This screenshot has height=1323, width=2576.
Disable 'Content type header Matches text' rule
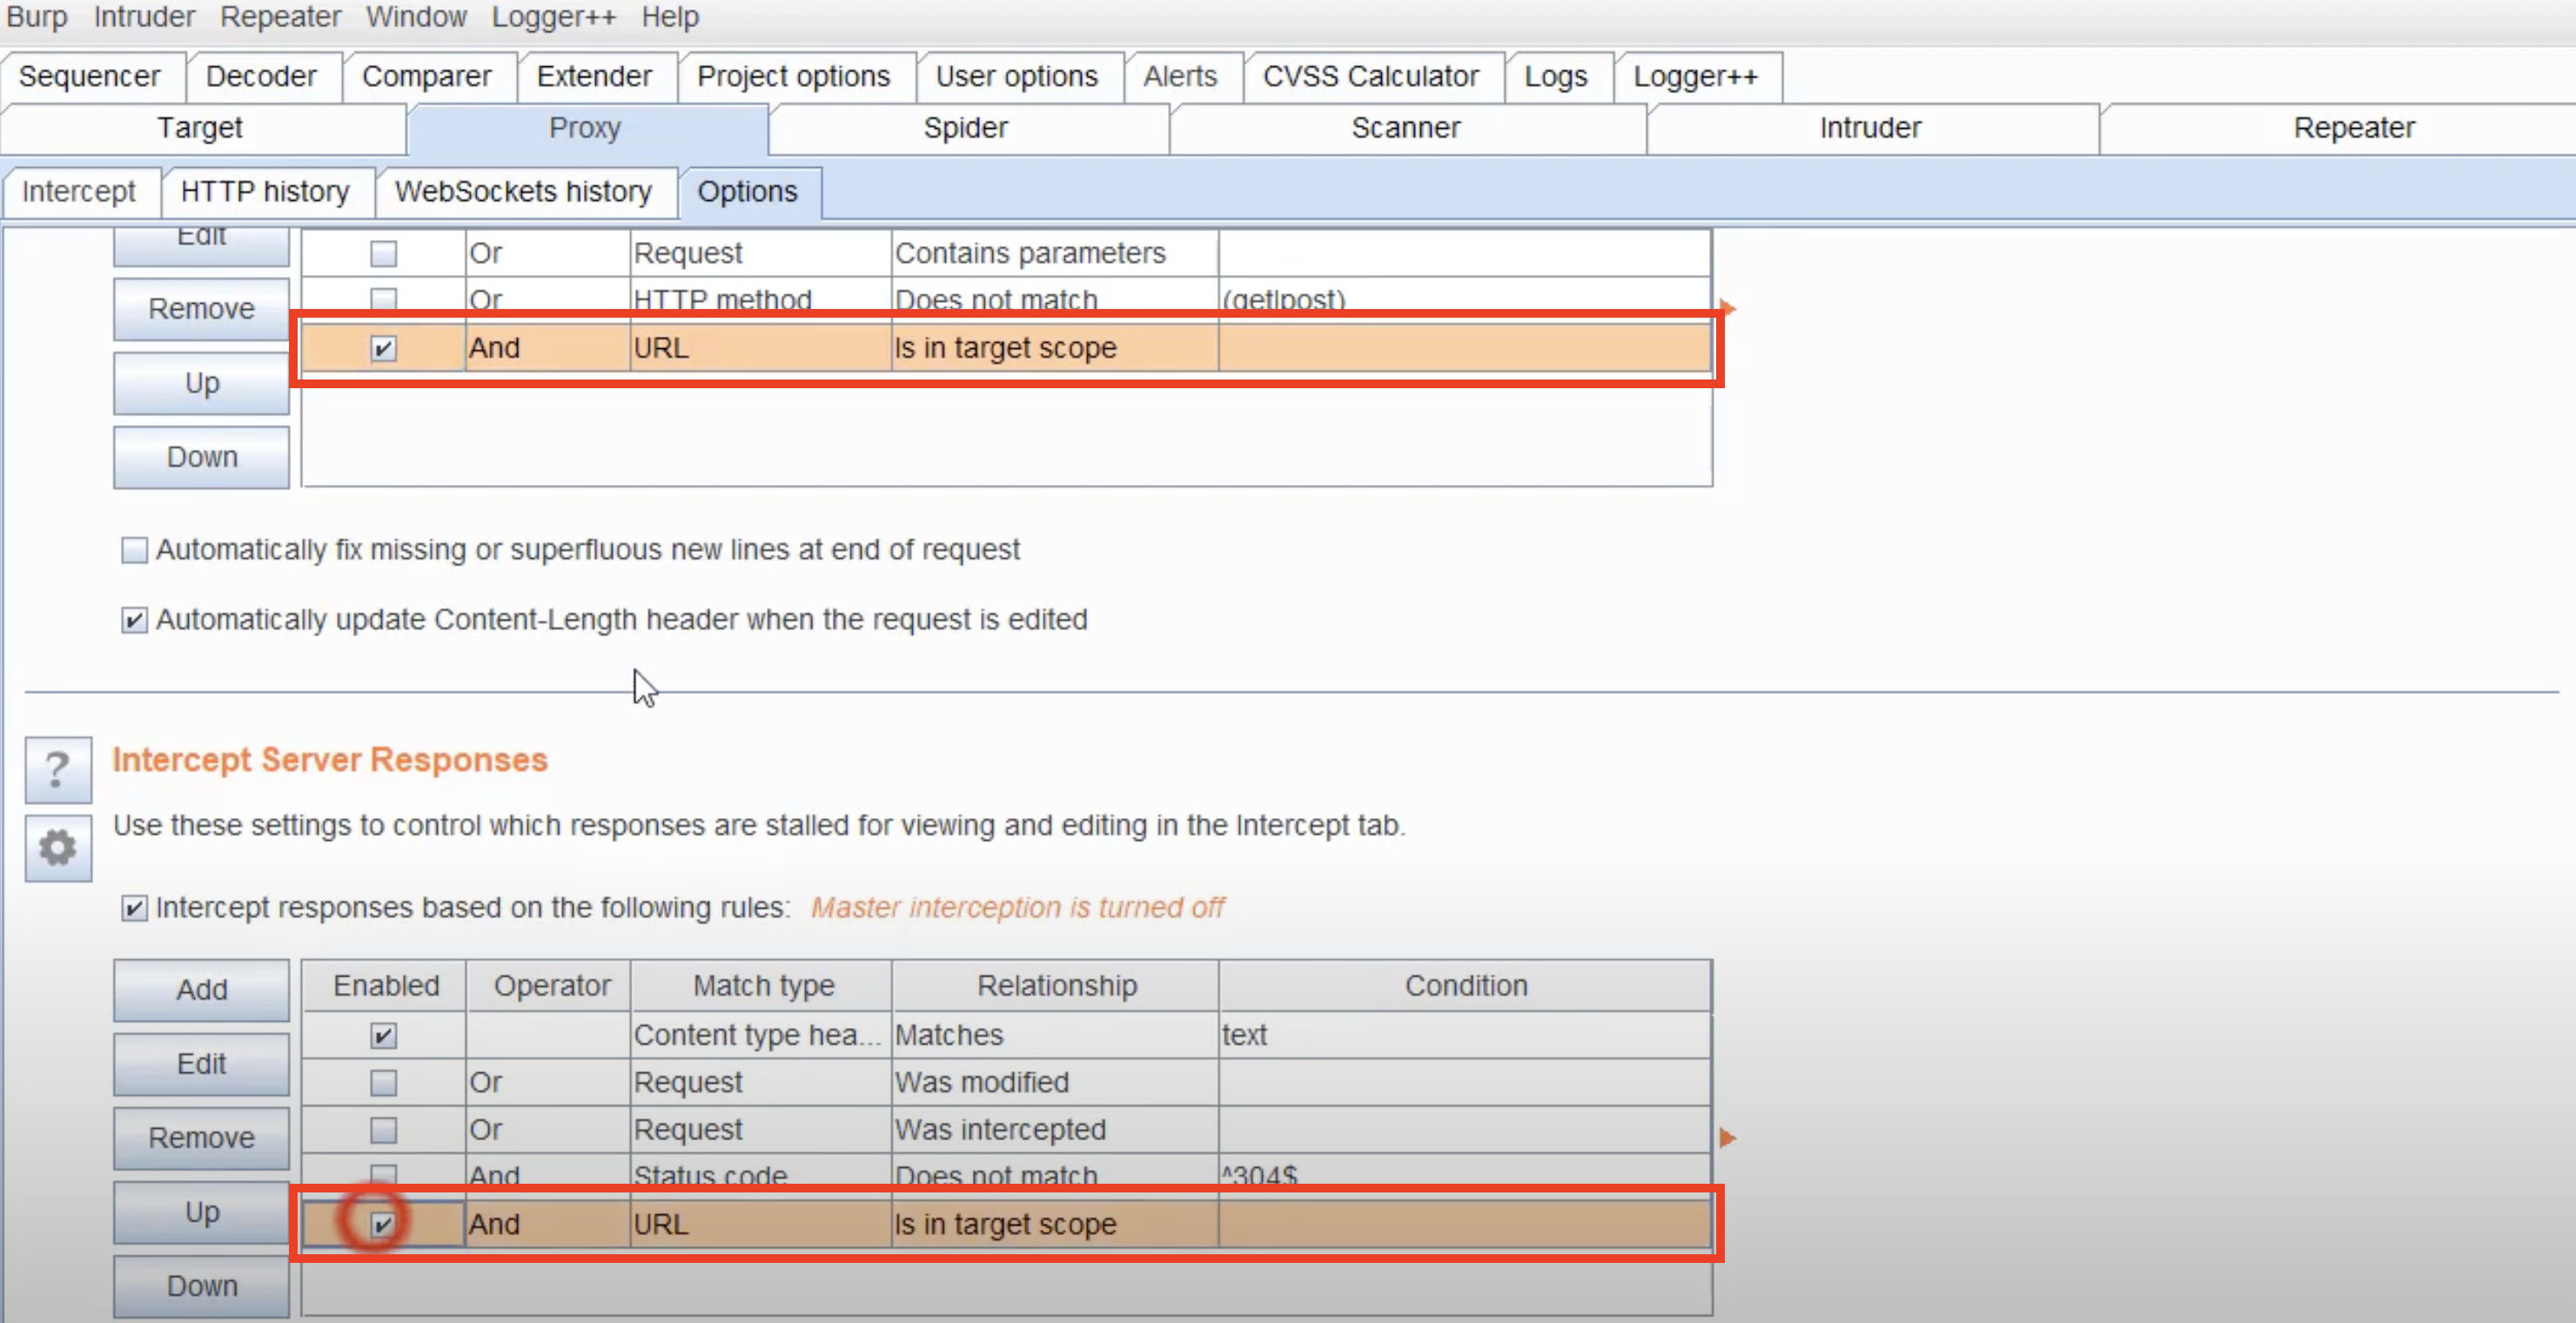pos(383,1035)
